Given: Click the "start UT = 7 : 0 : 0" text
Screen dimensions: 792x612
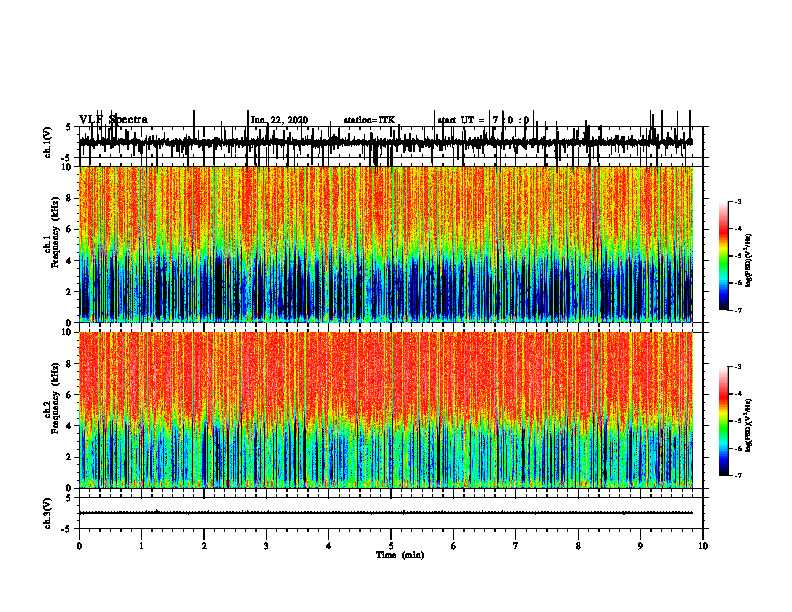Looking at the screenshot, I should [483, 120].
